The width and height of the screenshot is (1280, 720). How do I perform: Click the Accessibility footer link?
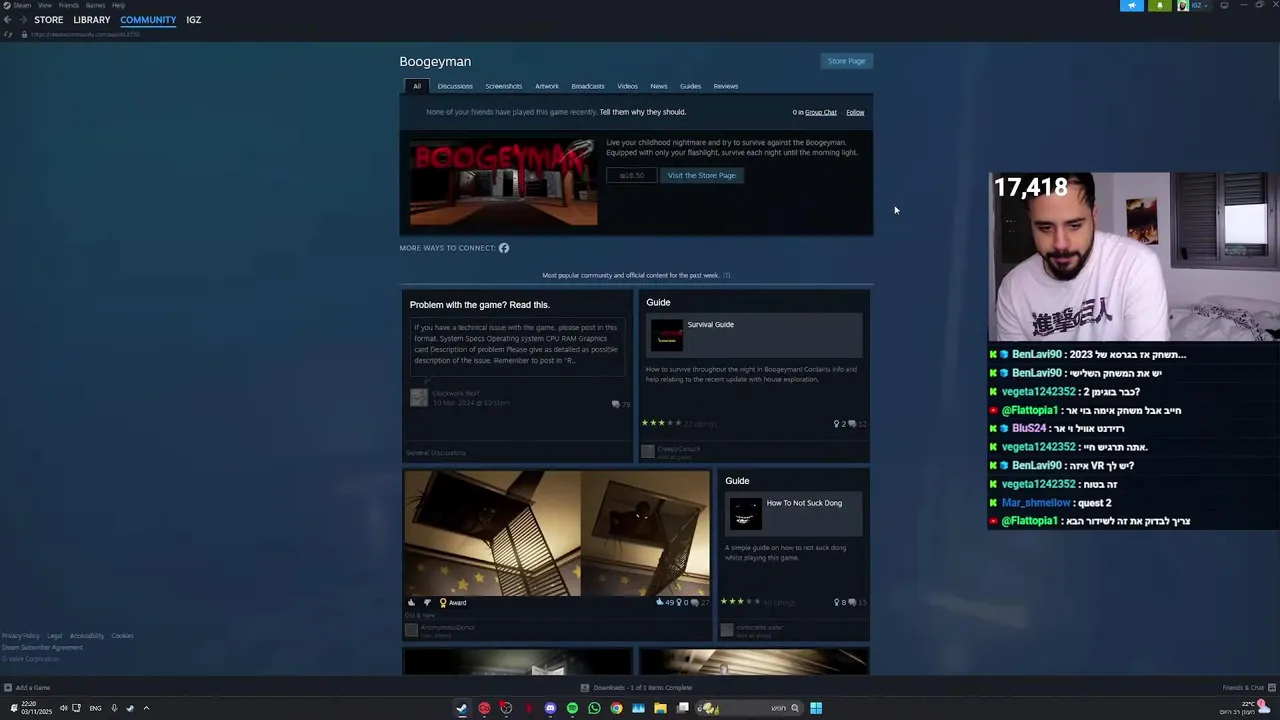87,636
